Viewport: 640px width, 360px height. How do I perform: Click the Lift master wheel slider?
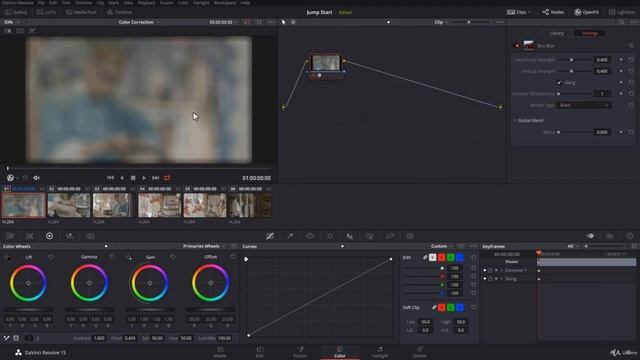(28, 310)
